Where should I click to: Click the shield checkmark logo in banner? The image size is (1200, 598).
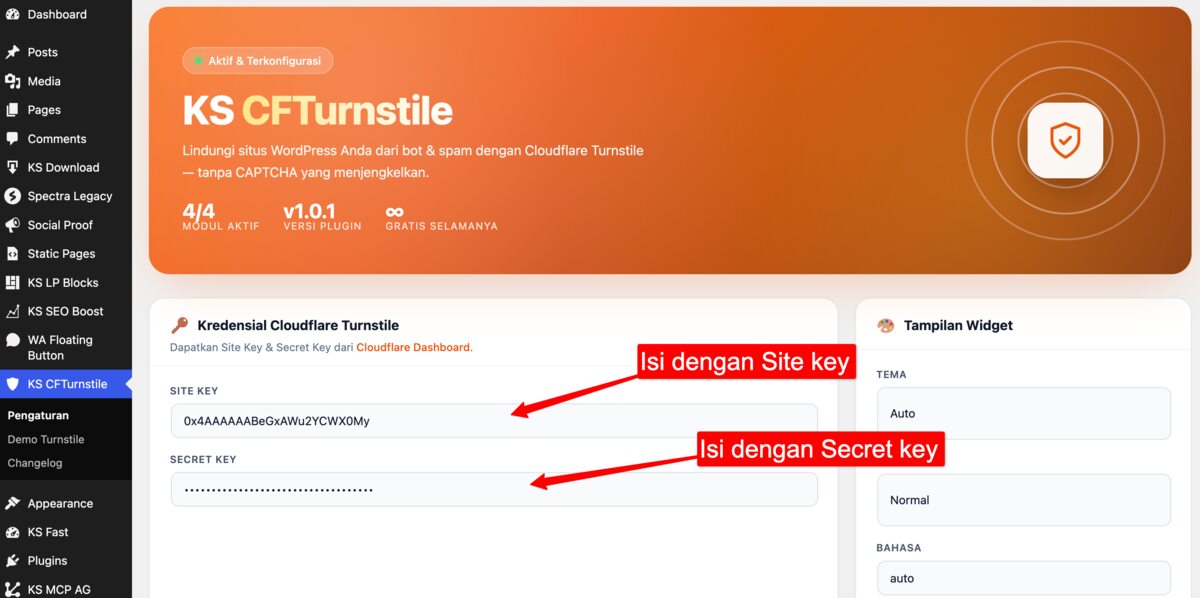pyautogui.click(x=1065, y=140)
